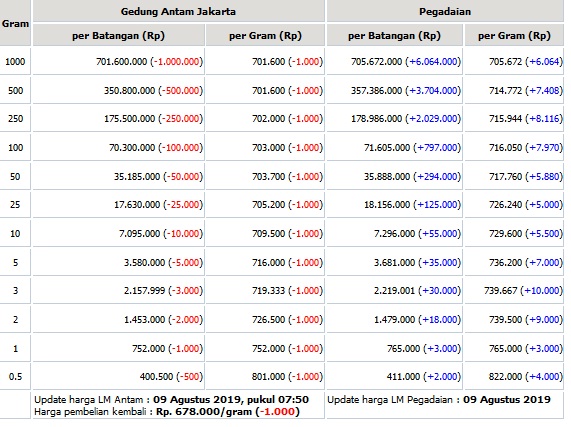Click Pegadaian price 1.479.000 per batangan
Image resolution: width=571 pixels, height=427 pixels.
[394, 320]
